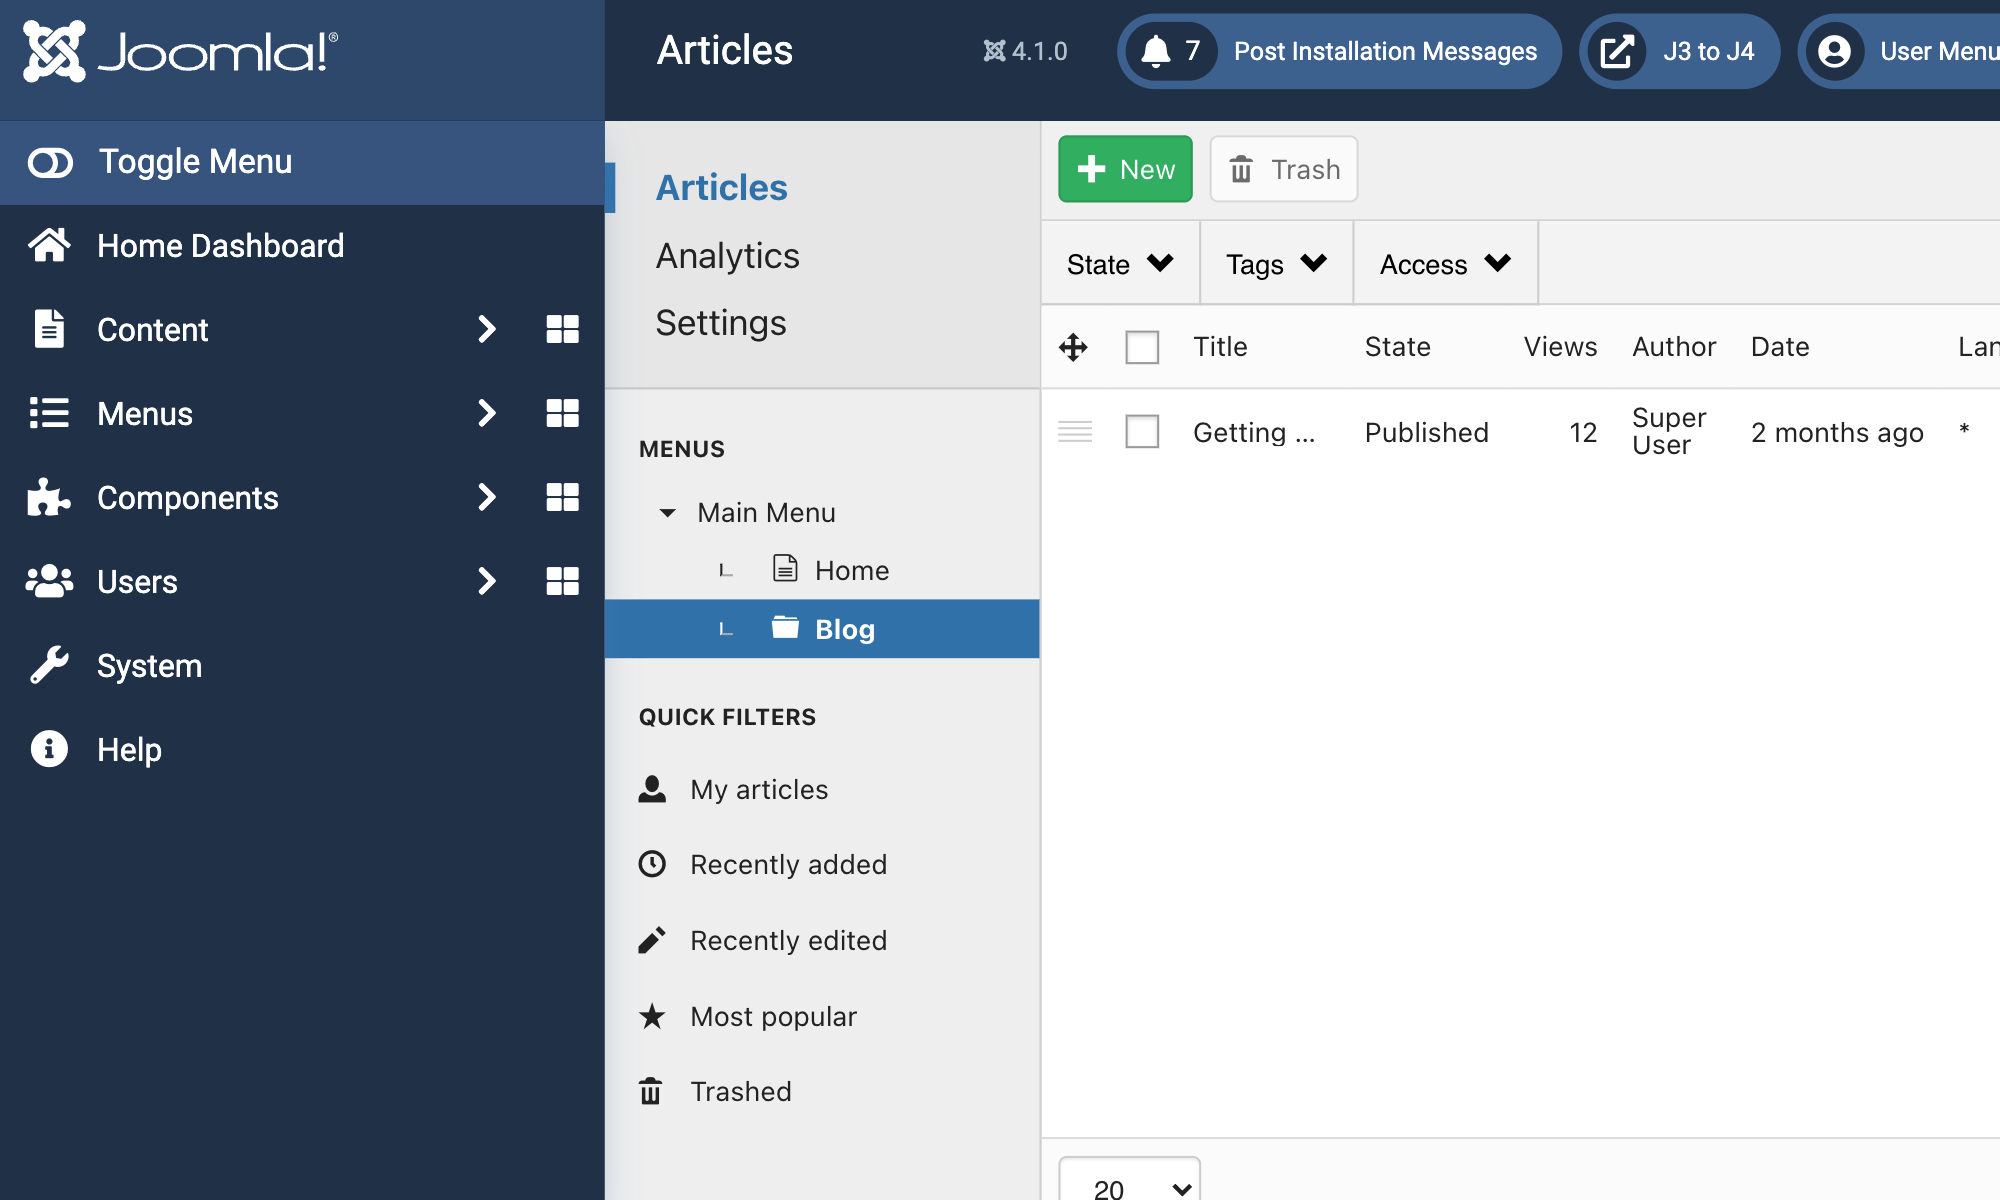Open the Access filter dropdown
The image size is (2000, 1200).
pos(1444,264)
